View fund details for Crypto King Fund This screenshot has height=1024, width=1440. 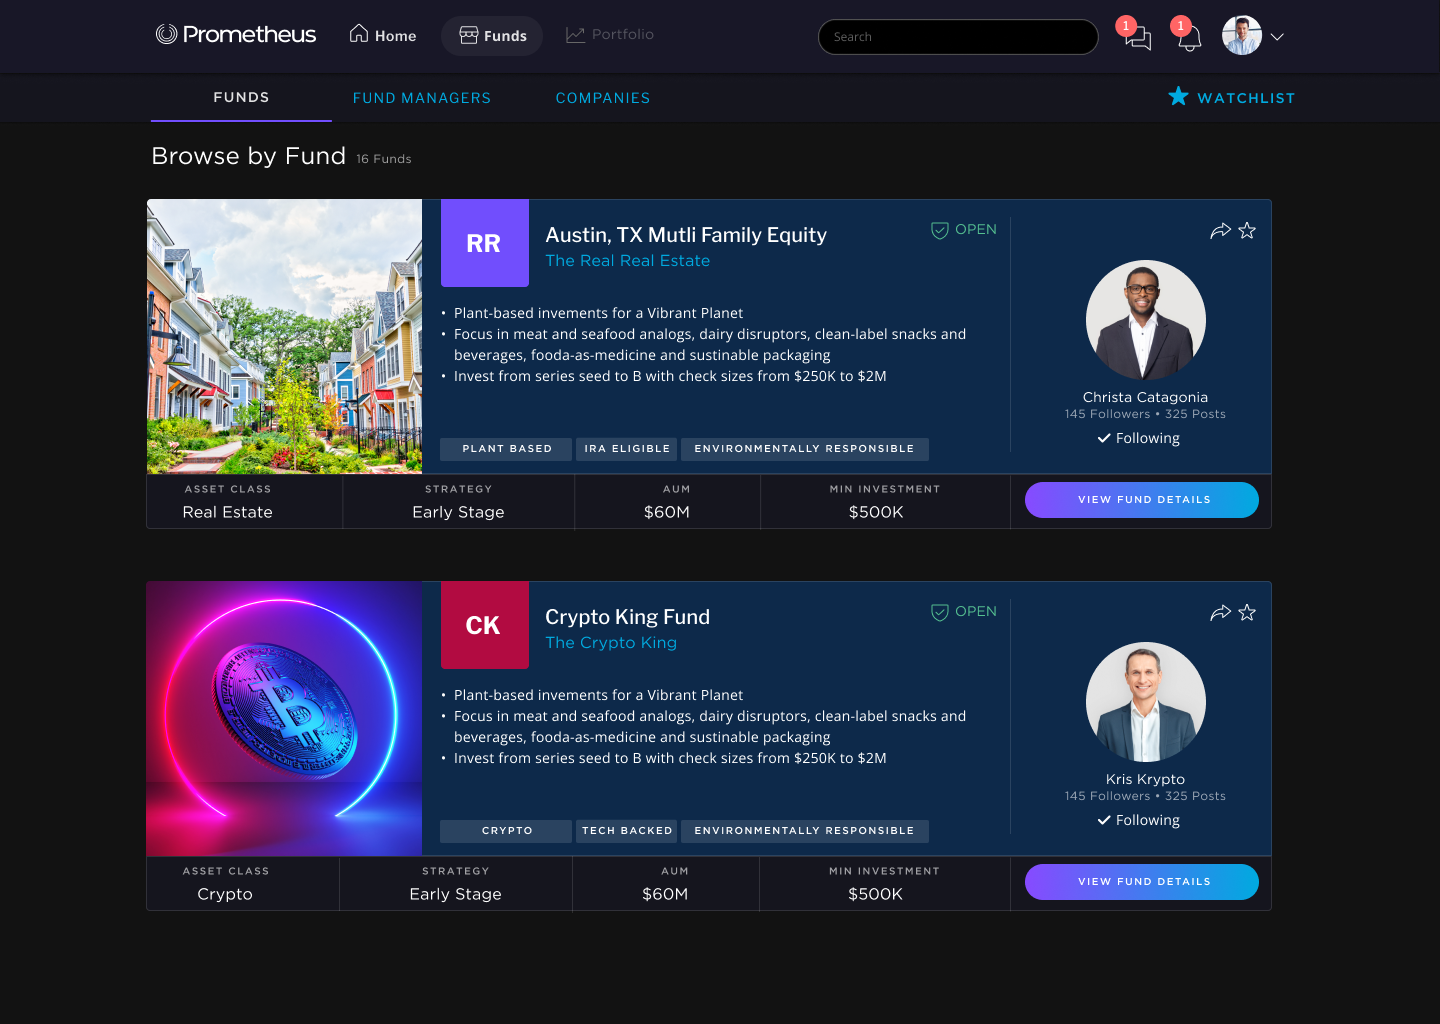[x=1142, y=882]
